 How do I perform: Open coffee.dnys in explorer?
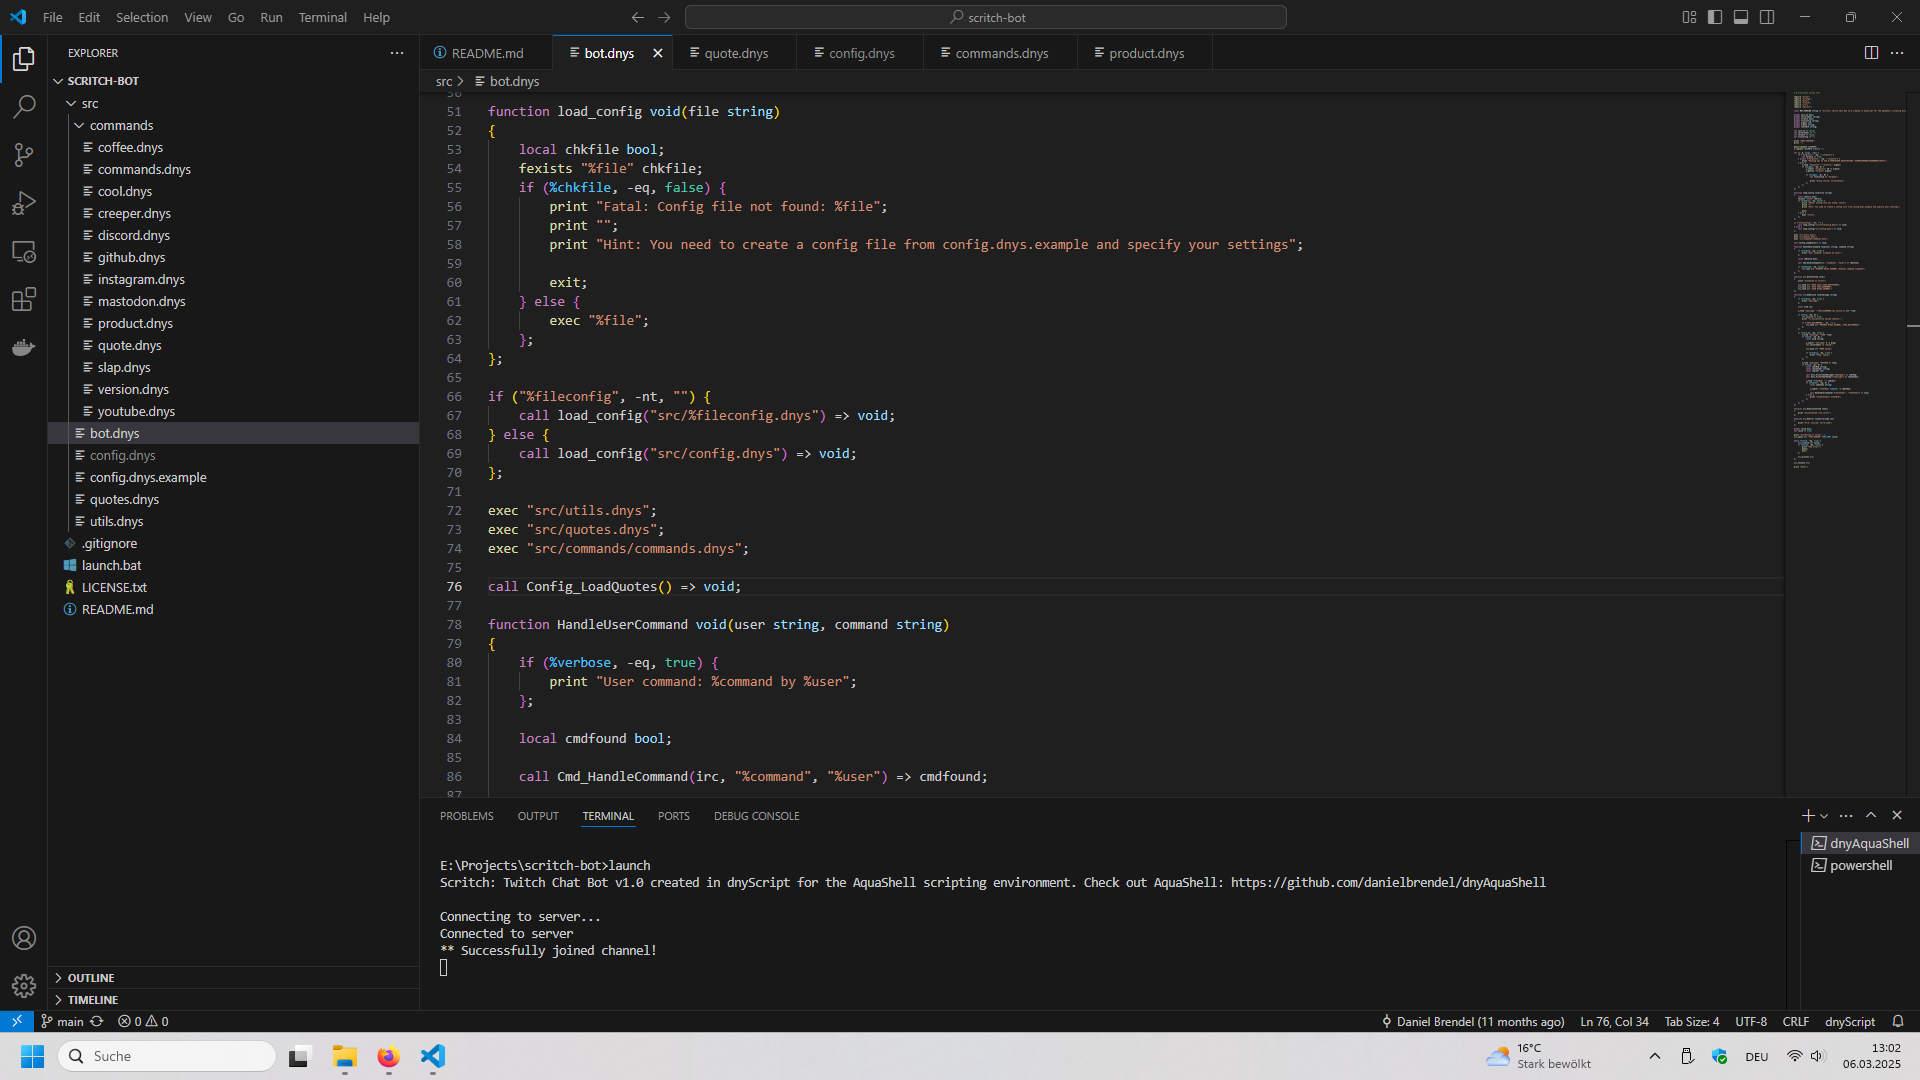tap(233, 147)
